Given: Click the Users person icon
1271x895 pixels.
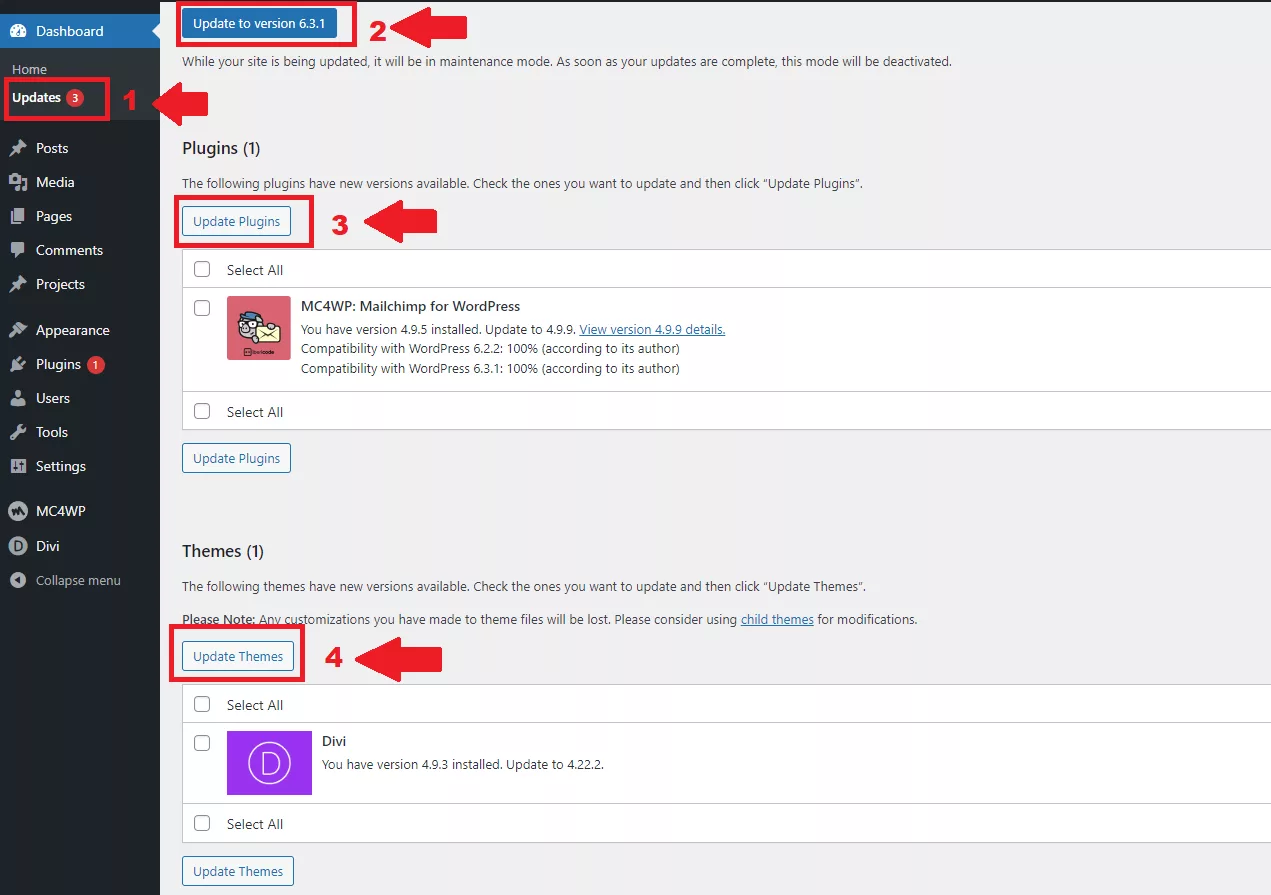Looking at the screenshot, I should (x=18, y=398).
